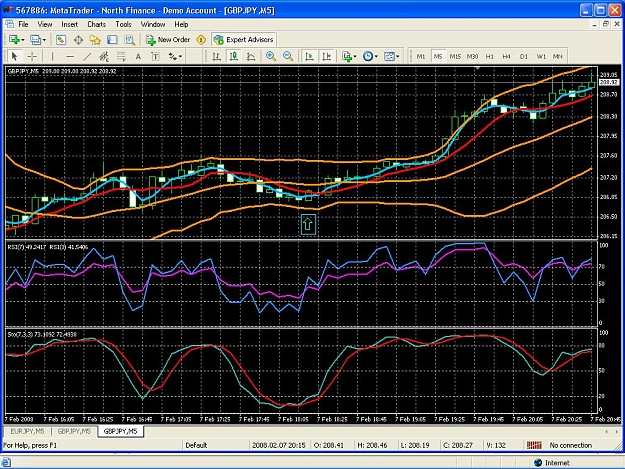Select the D1 timeframe
Viewport: 625px width, 469px height.
point(524,57)
